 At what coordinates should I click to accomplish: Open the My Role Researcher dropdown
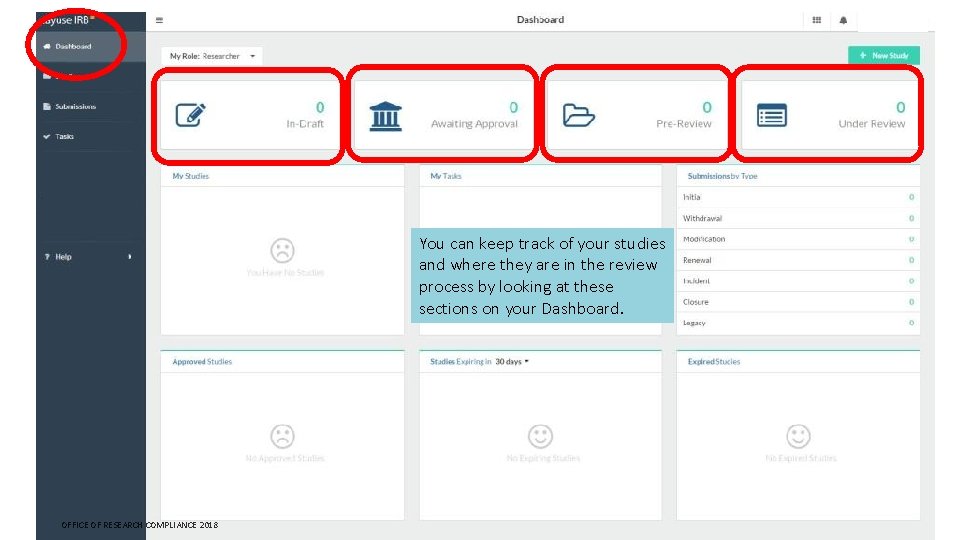click(212, 56)
